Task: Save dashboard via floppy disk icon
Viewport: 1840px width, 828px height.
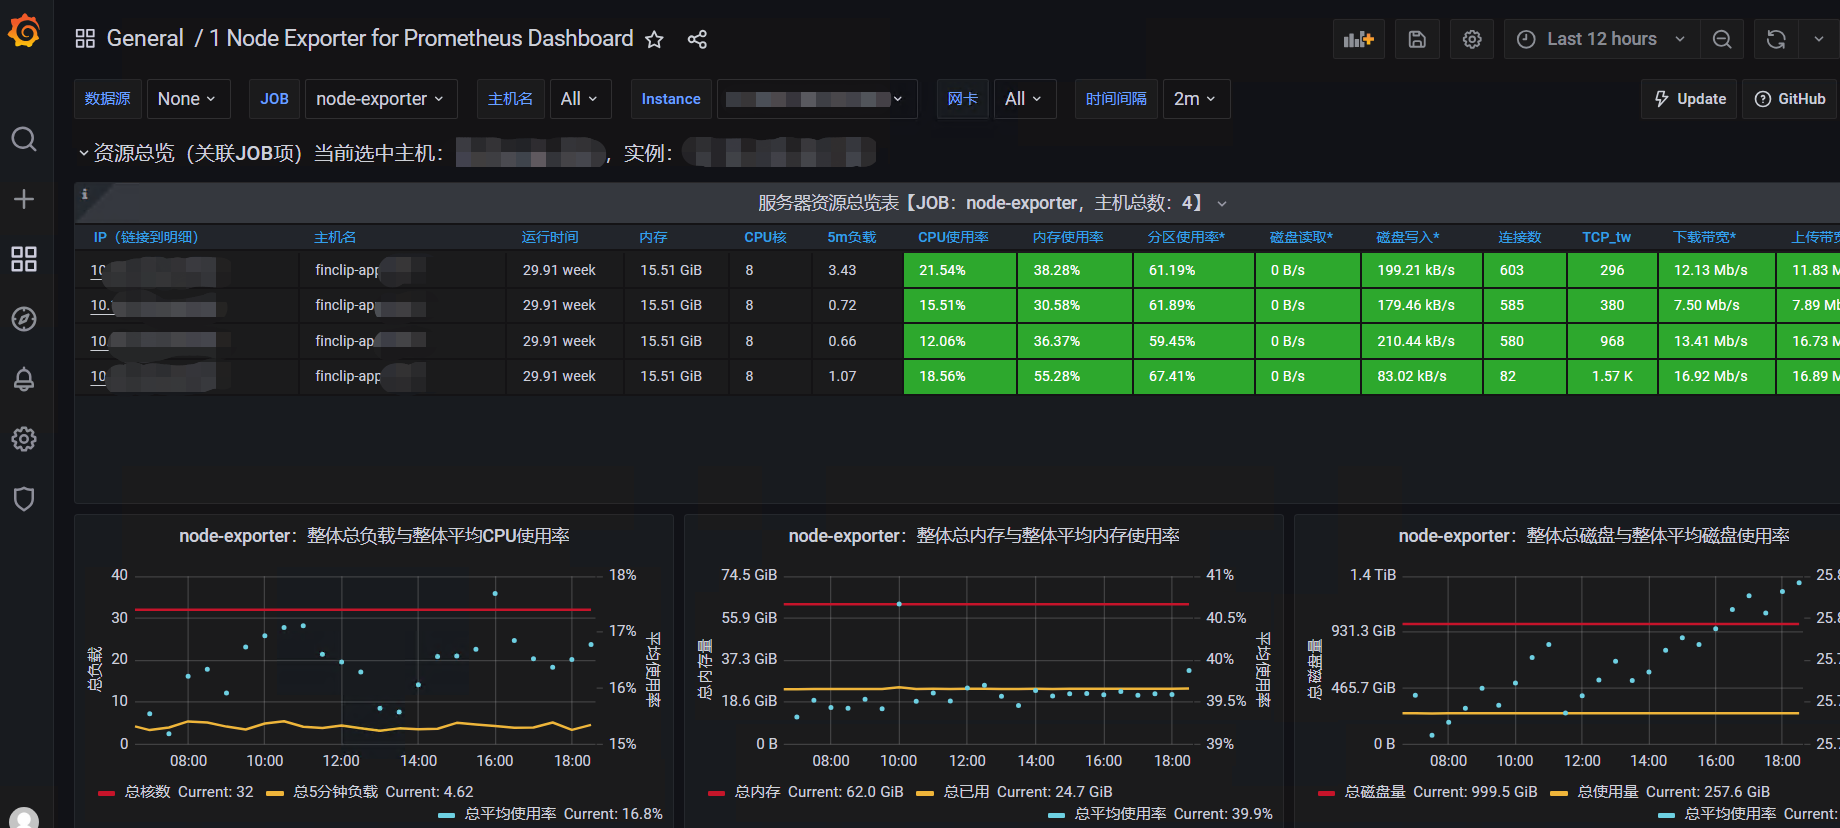Action: point(1417,39)
